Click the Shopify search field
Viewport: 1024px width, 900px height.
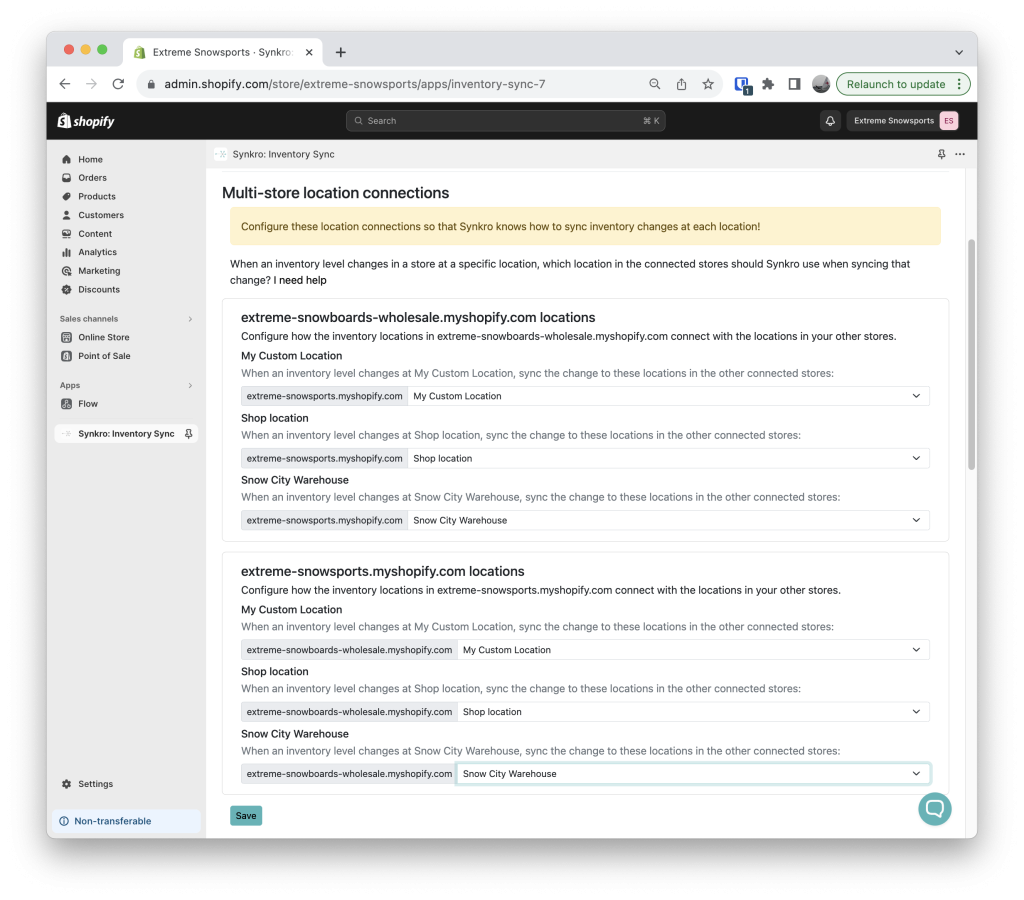(505, 121)
